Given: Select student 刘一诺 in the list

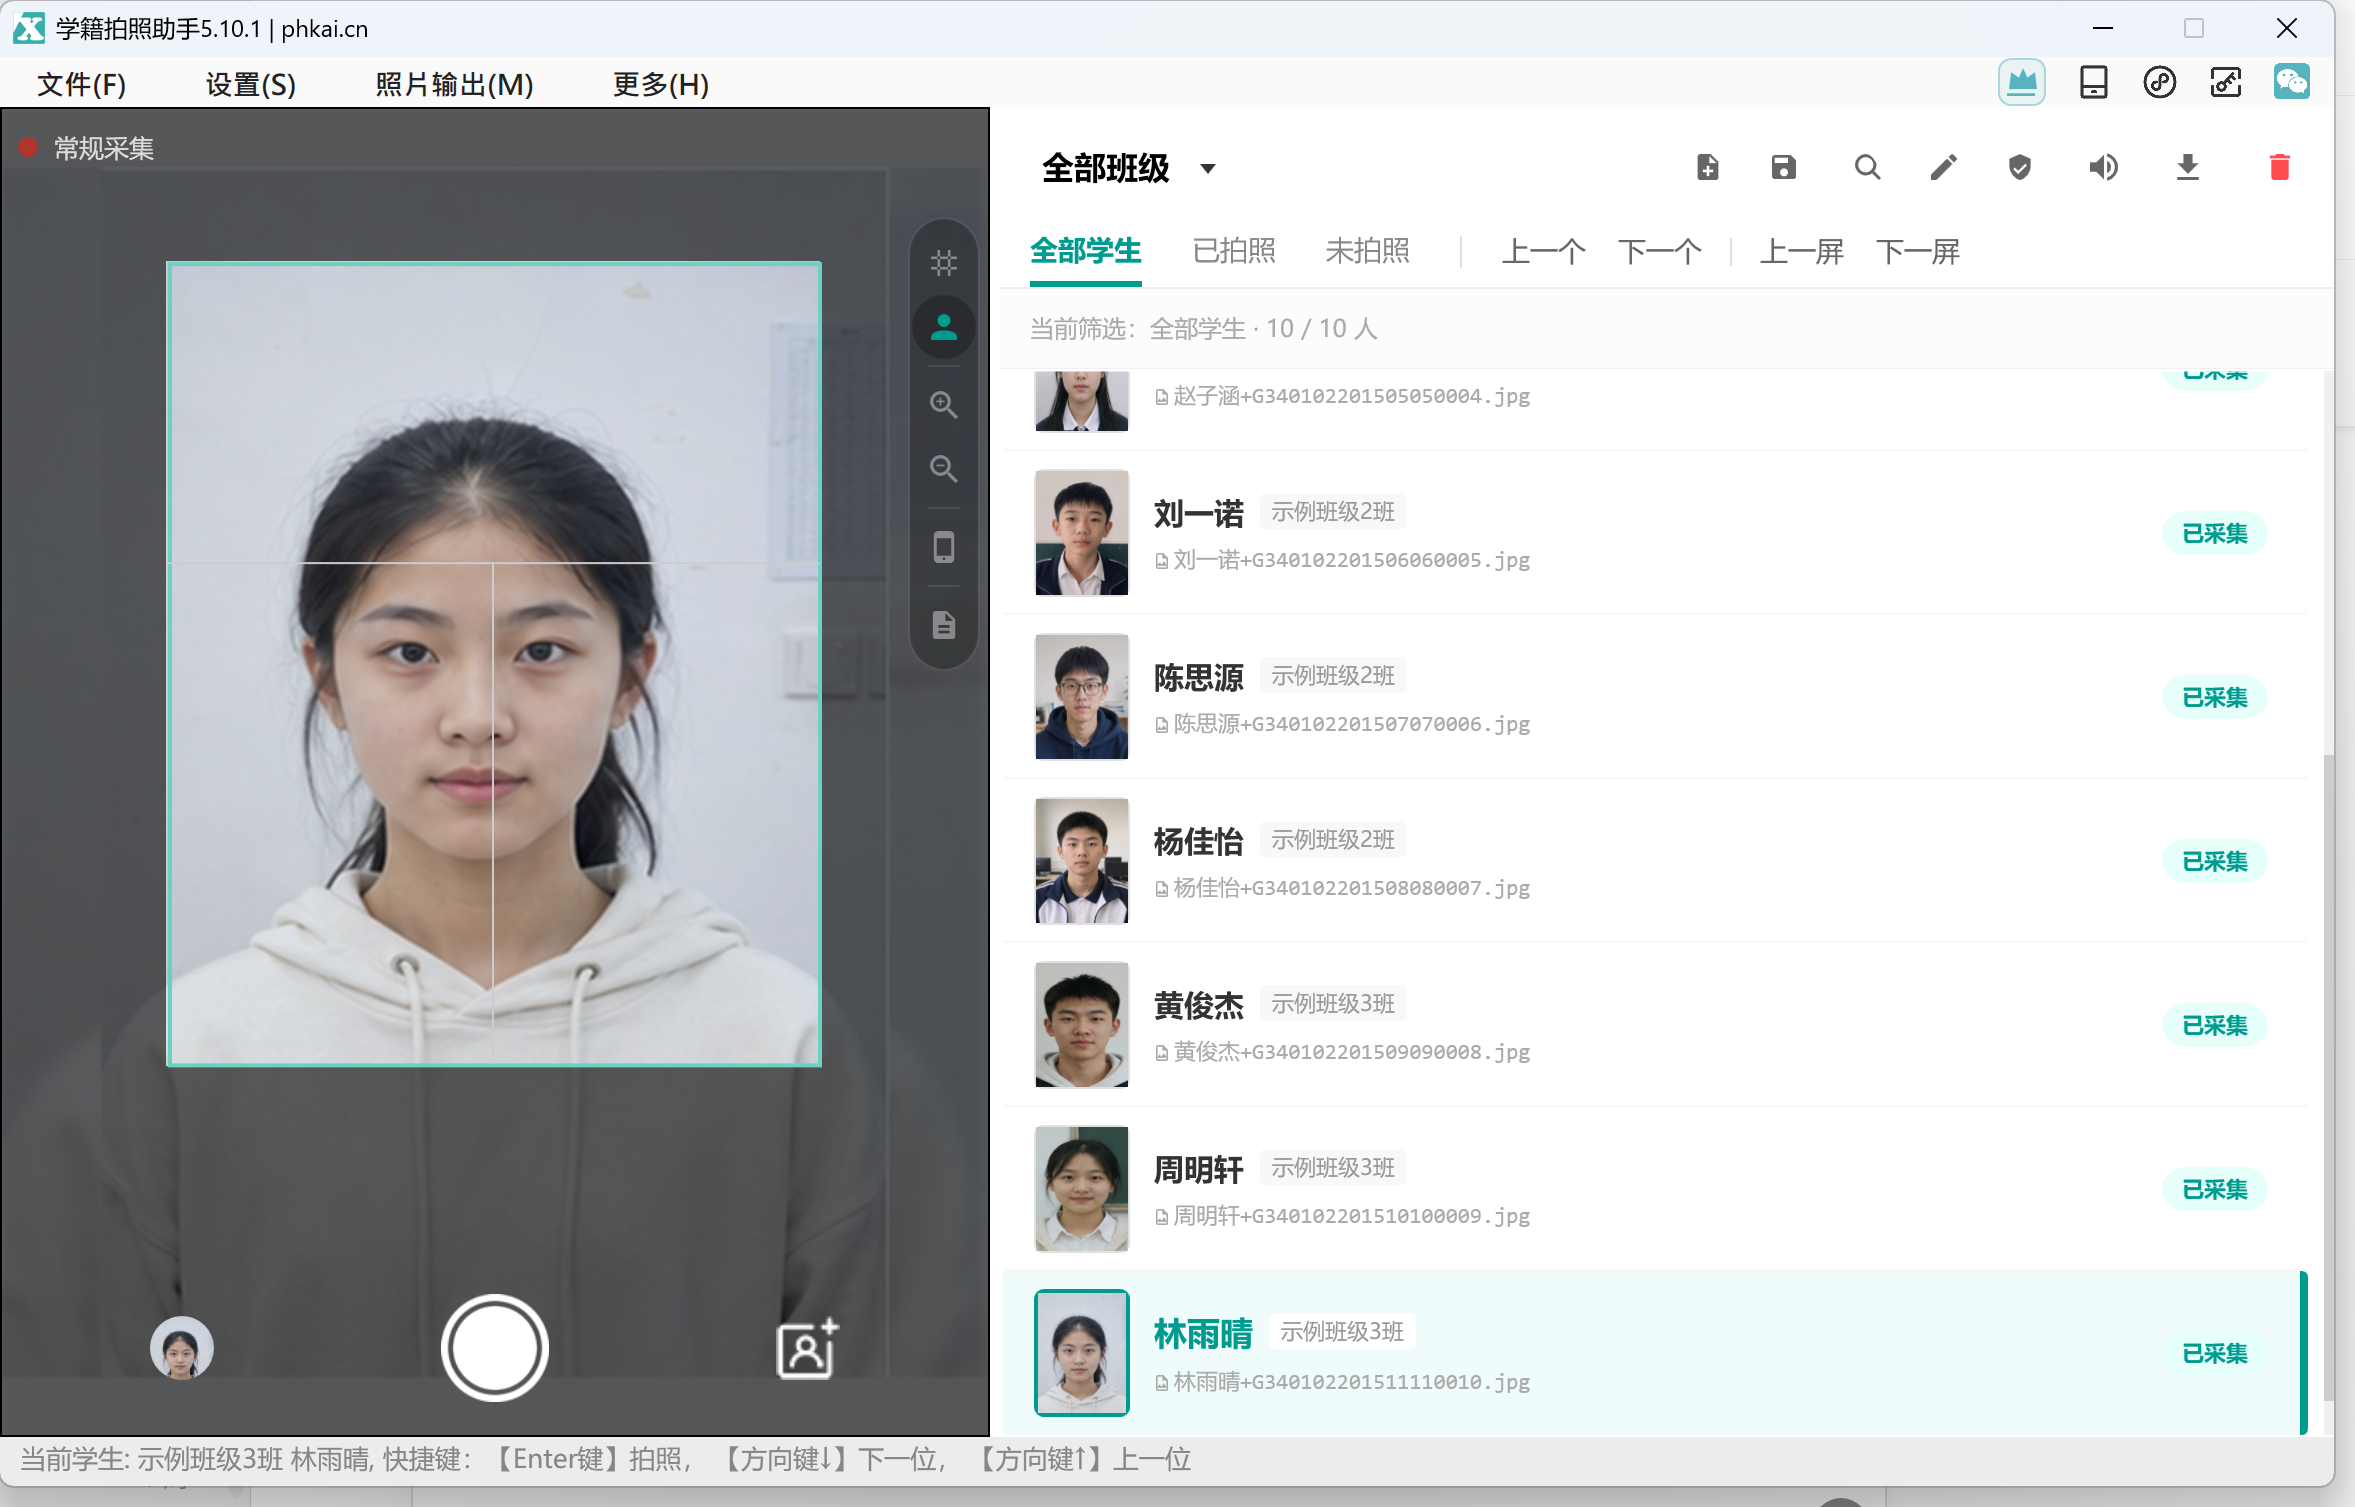Looking at the screenshot, I should pos(1654,533).
